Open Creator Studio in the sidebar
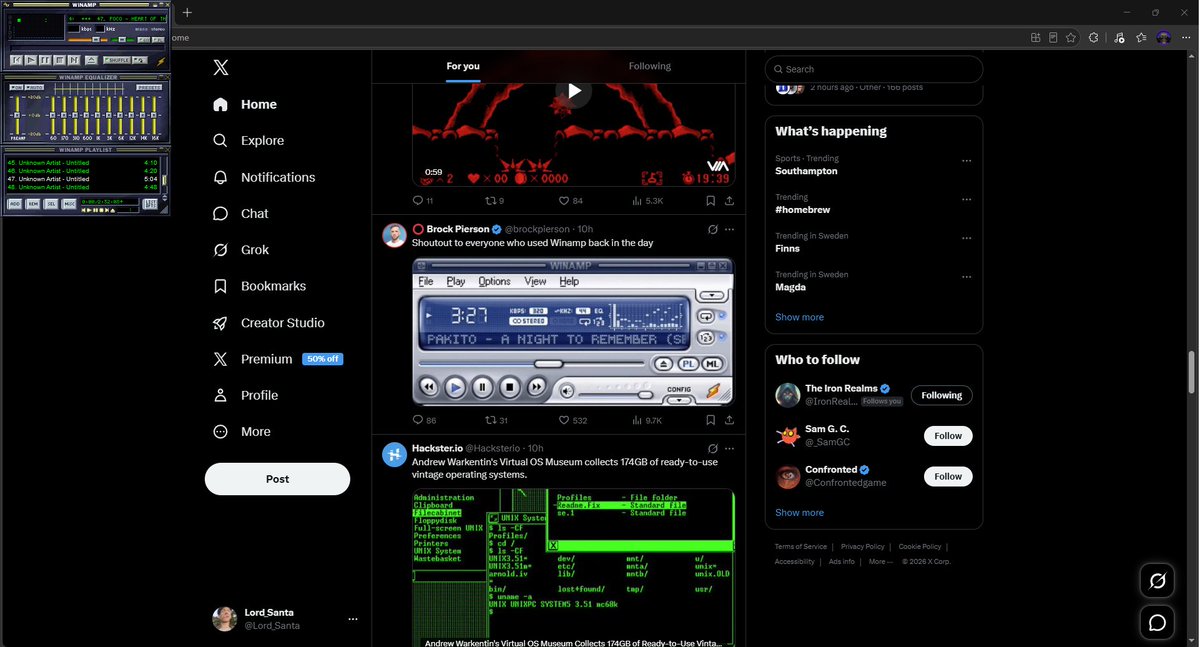 (268, 323)
